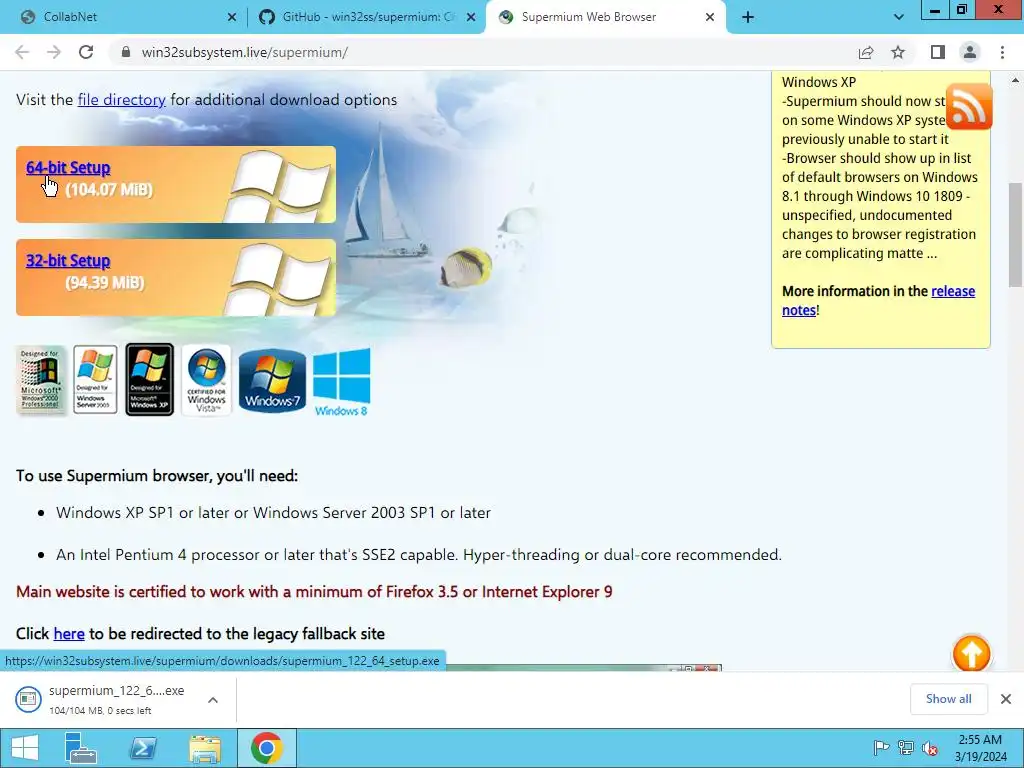The width and height of the screenshot is (1024, 768).
Task: Reload the current page
Action: point(86,52)
